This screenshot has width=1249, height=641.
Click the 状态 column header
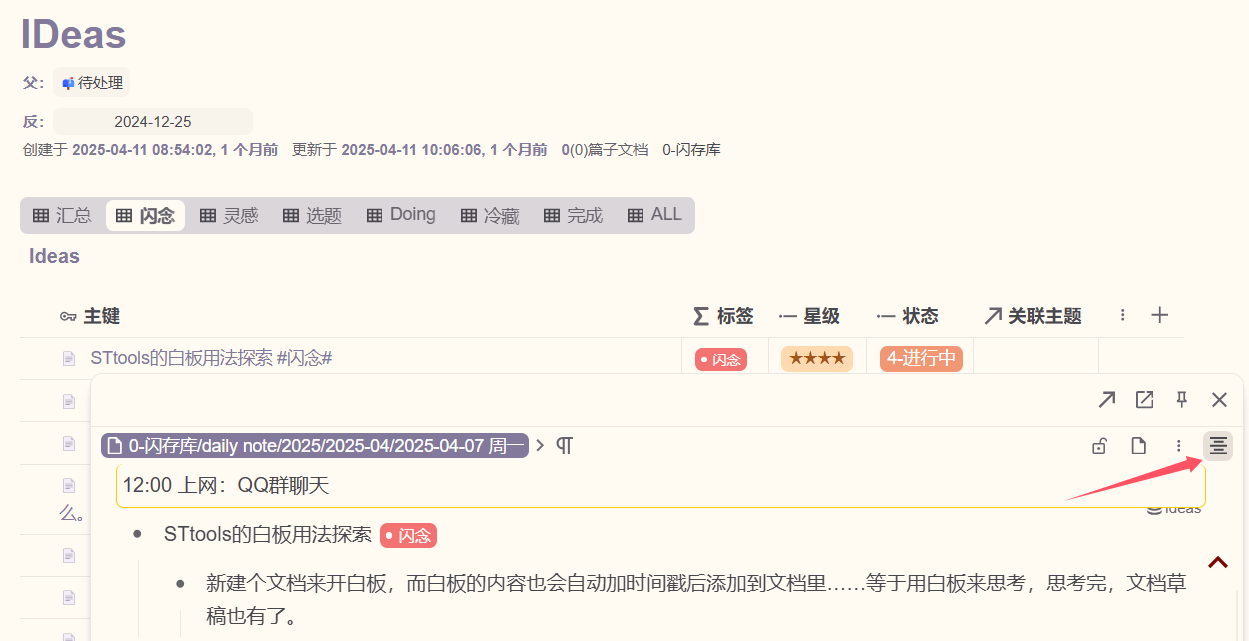click(907, 316)
